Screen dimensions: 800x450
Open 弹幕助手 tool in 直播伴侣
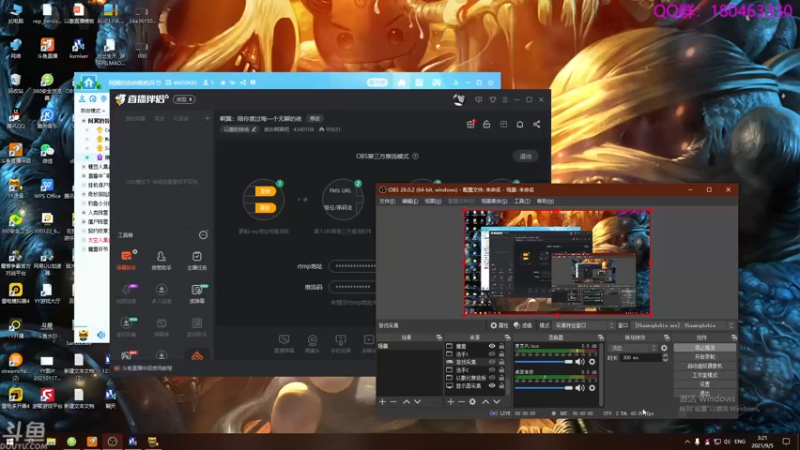click(x=127, y=260)
